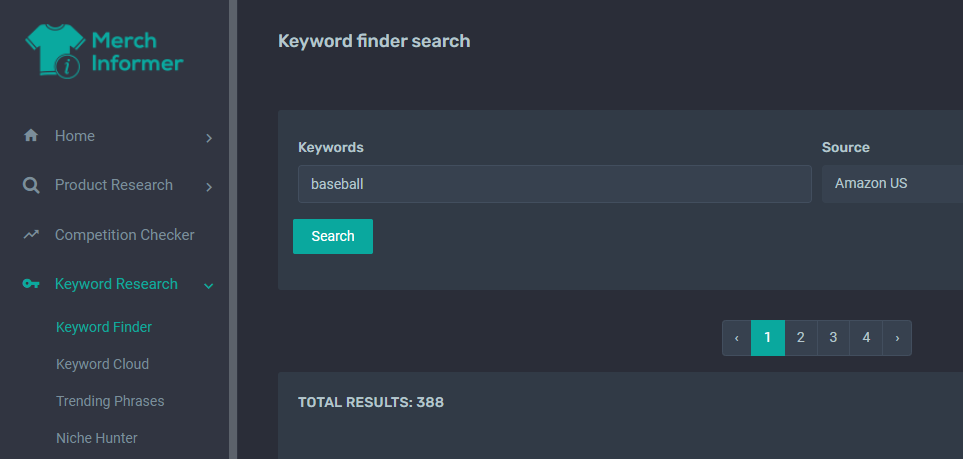Image resolution: width=963 pixels, height=459 pixels.
Task: Open the Amazon US source dropdown
Action: pyautogui.click(x=892, y=184)
